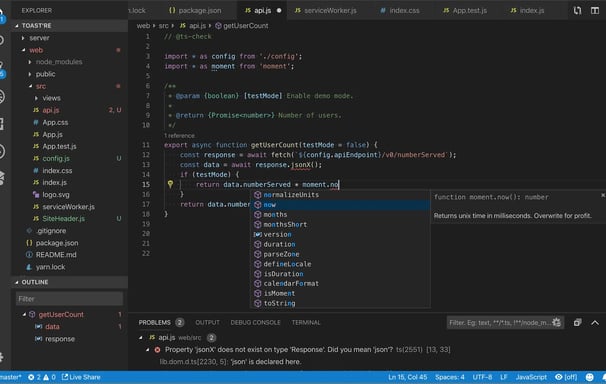Click the outline Filter input field
Screen dimensions: 606x384
(70, 299)
